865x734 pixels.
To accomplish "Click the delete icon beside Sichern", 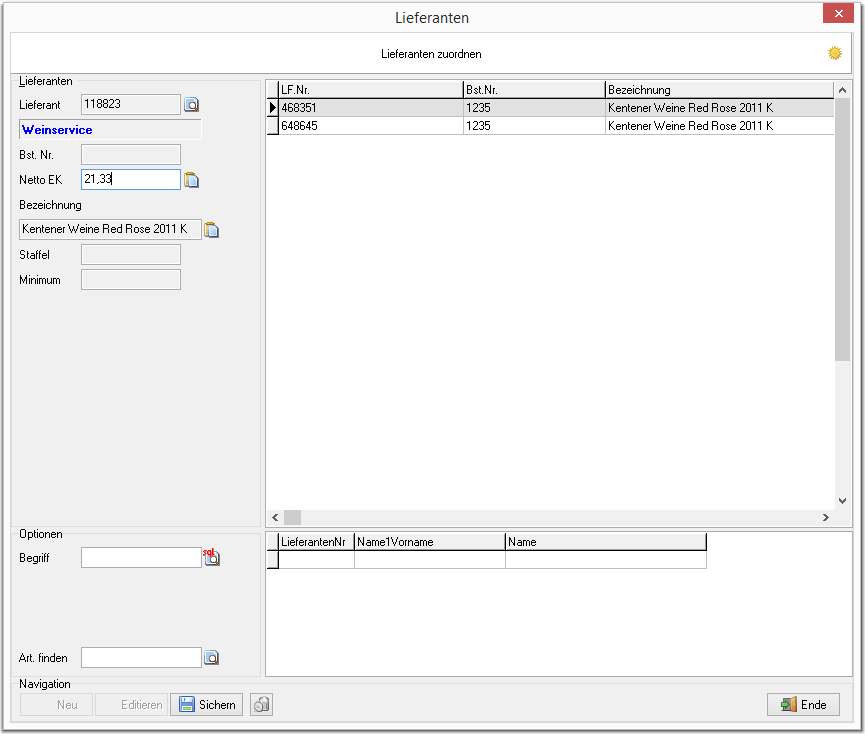I will point(261,704).
